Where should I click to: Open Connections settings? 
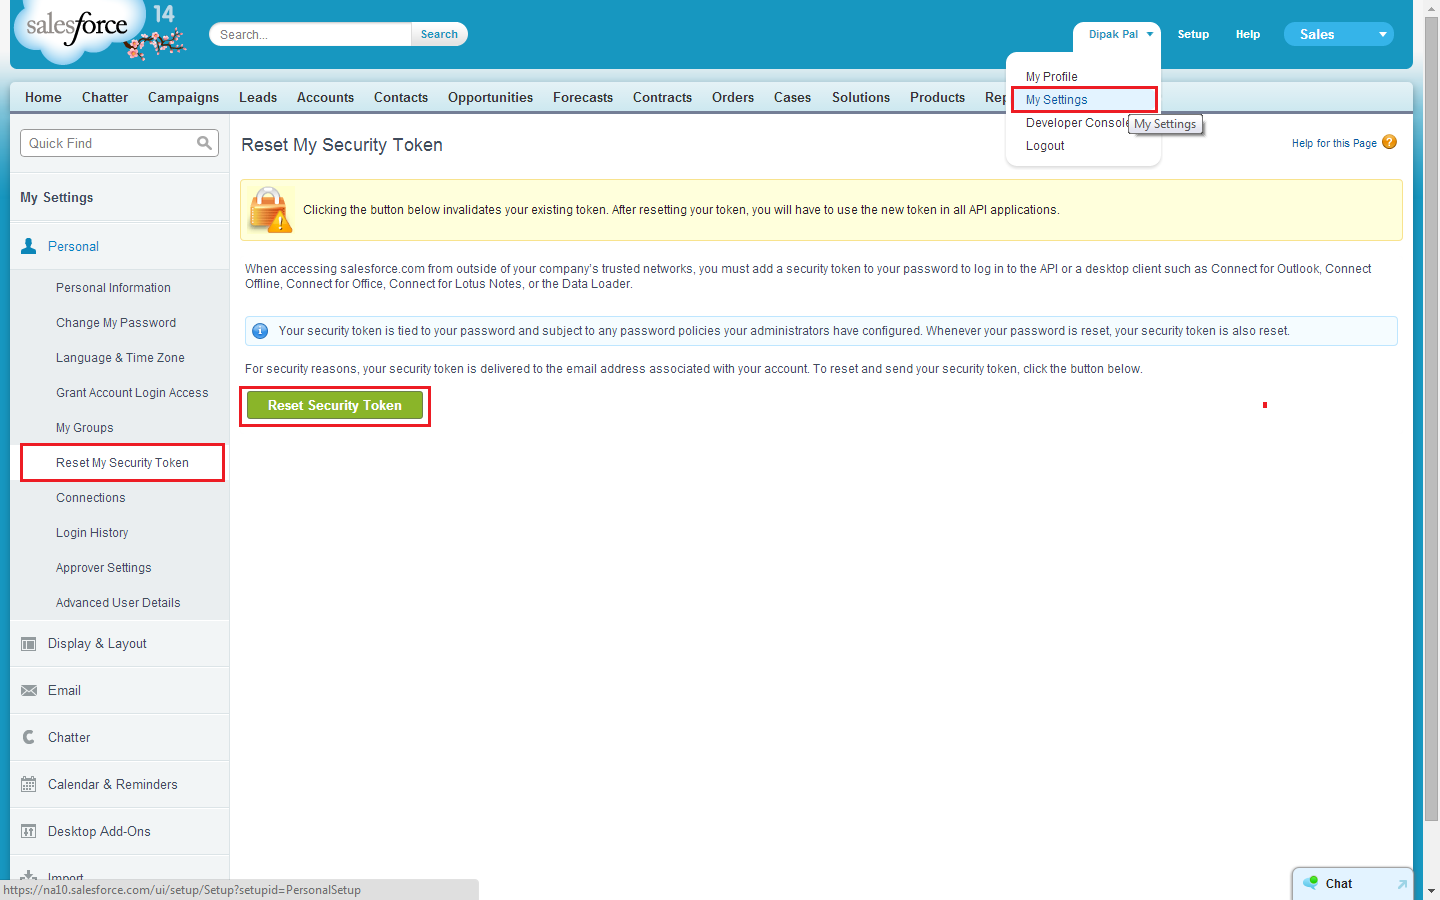91,498
